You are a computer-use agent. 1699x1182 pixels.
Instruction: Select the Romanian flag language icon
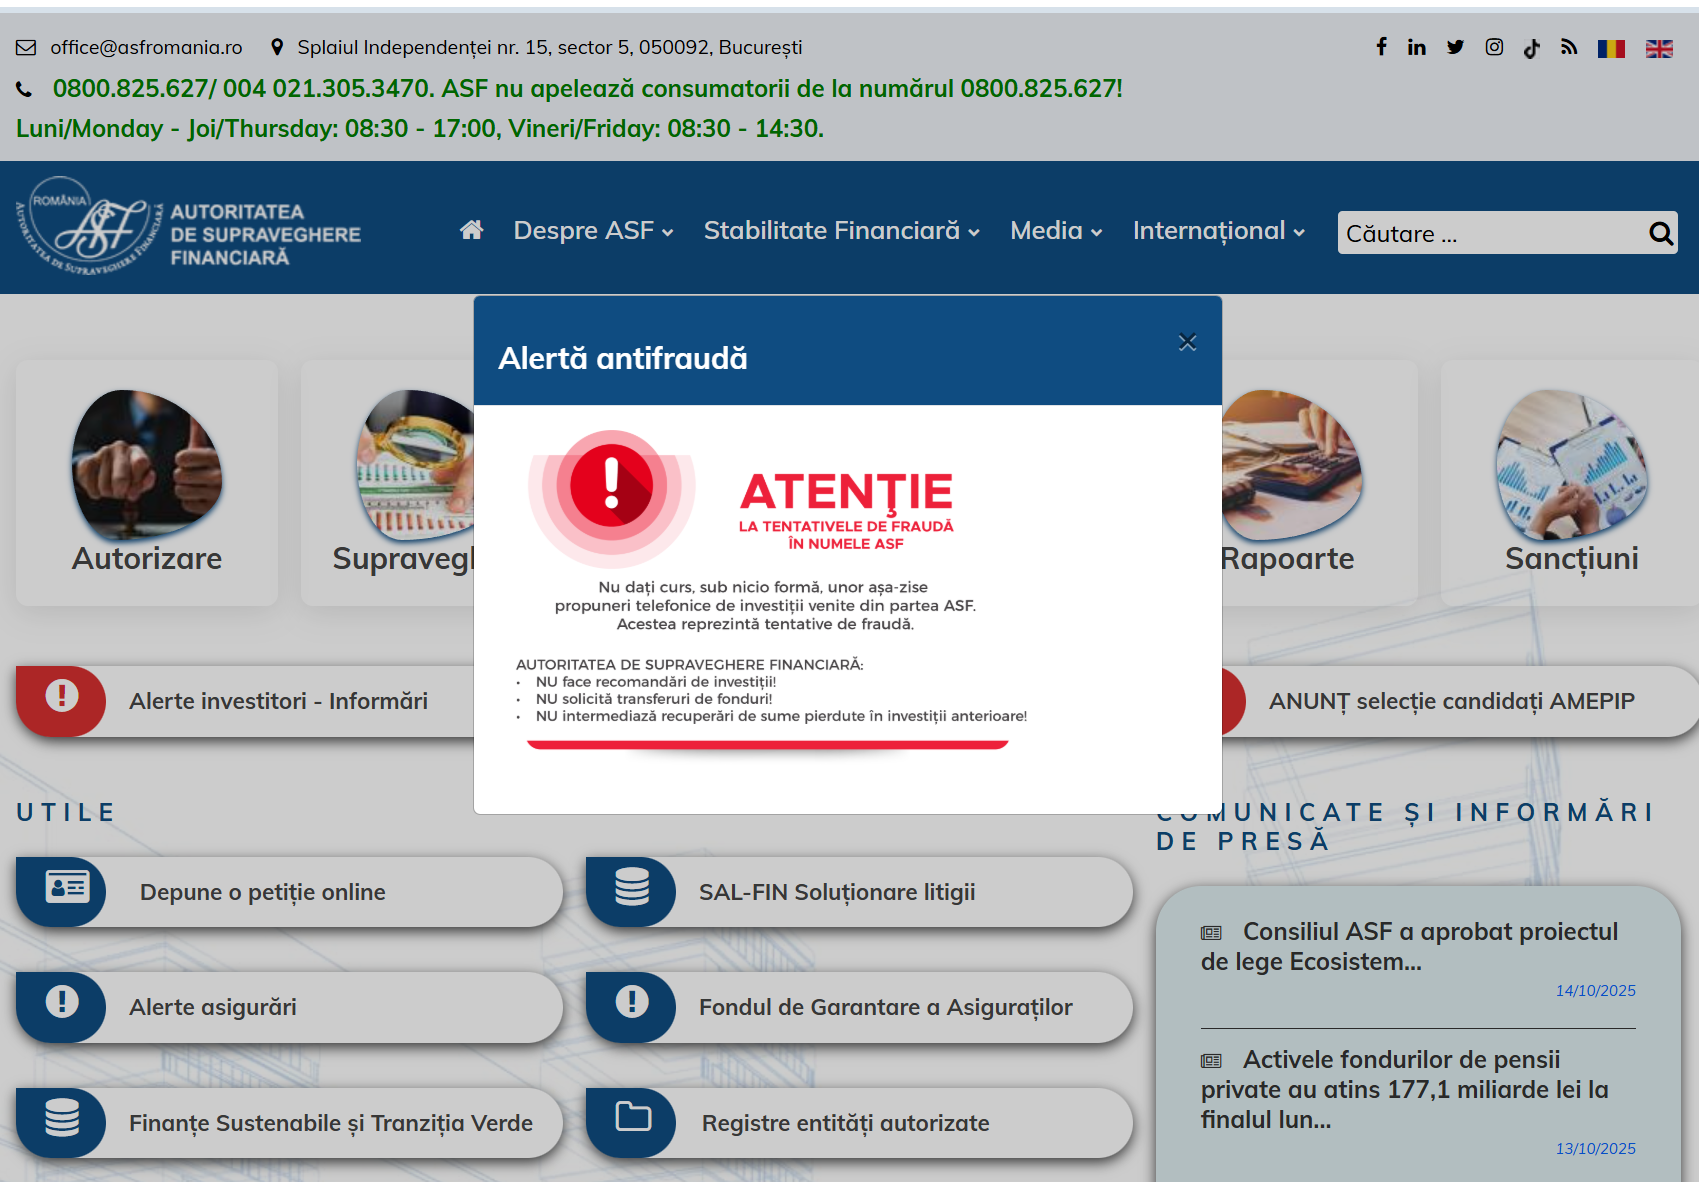tap(1611, 48)
